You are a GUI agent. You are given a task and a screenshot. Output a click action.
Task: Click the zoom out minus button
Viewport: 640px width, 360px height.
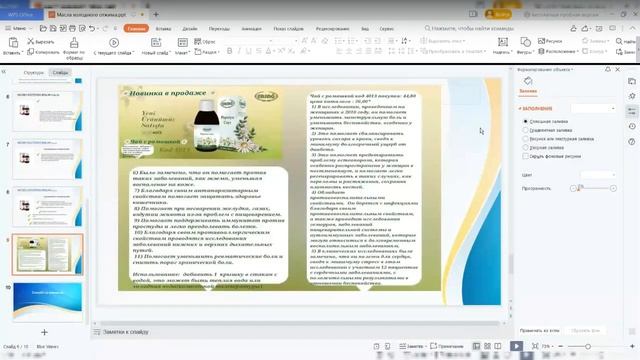[561, 346]
